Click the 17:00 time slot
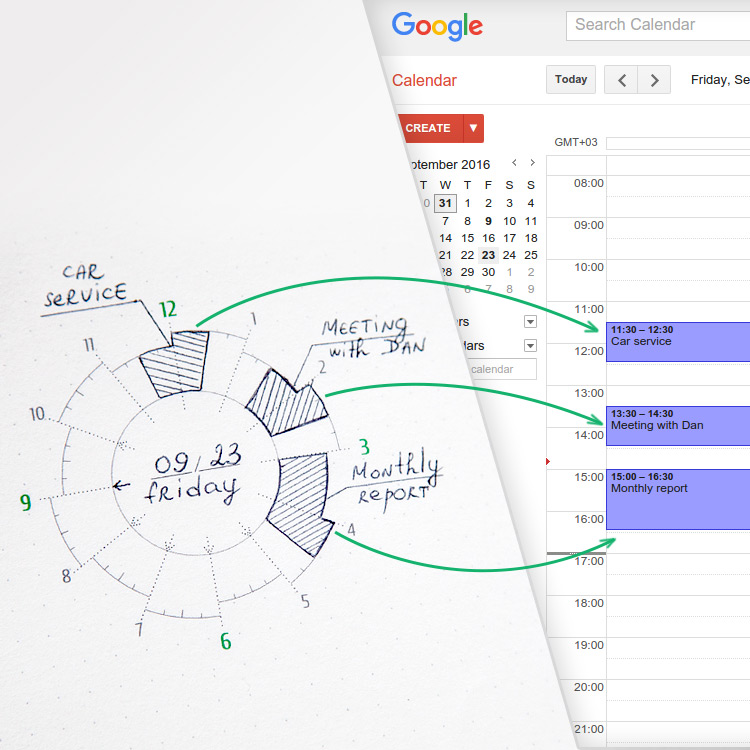This screenshot has height=750, width=750. (x=678, y=574)
